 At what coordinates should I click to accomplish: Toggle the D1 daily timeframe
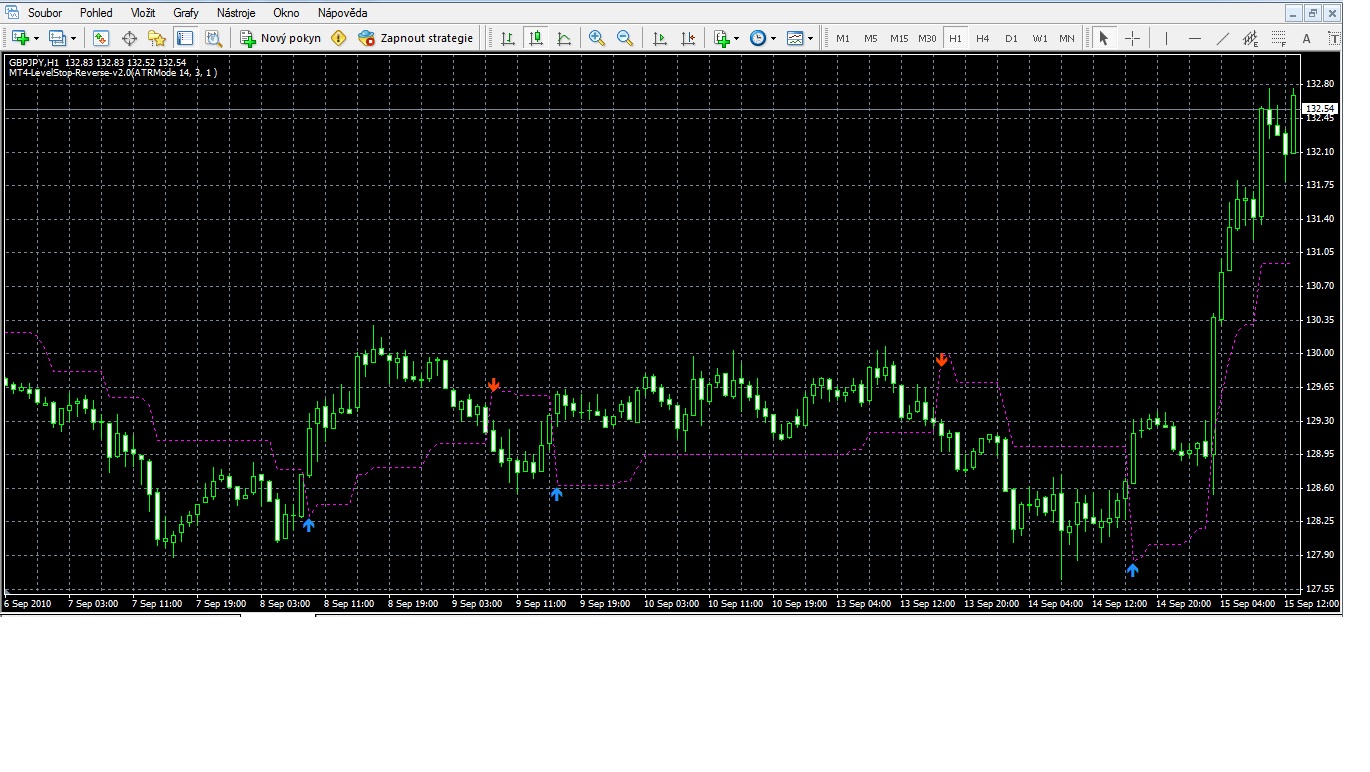pos(1011,38)
